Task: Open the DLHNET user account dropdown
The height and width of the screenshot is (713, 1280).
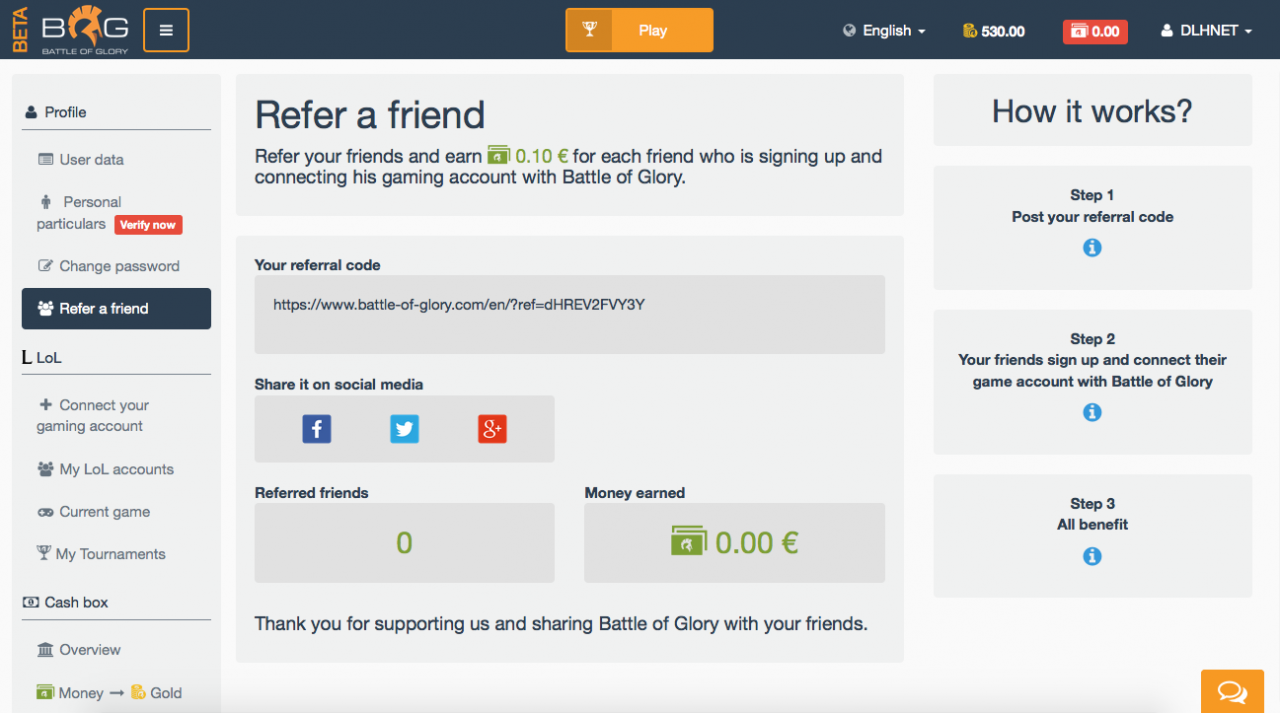Action: click(1206, 31)
